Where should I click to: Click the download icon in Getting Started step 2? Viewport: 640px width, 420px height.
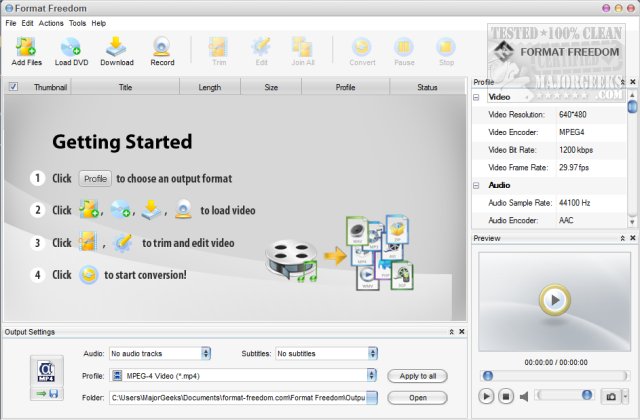[x=151, y=209]
